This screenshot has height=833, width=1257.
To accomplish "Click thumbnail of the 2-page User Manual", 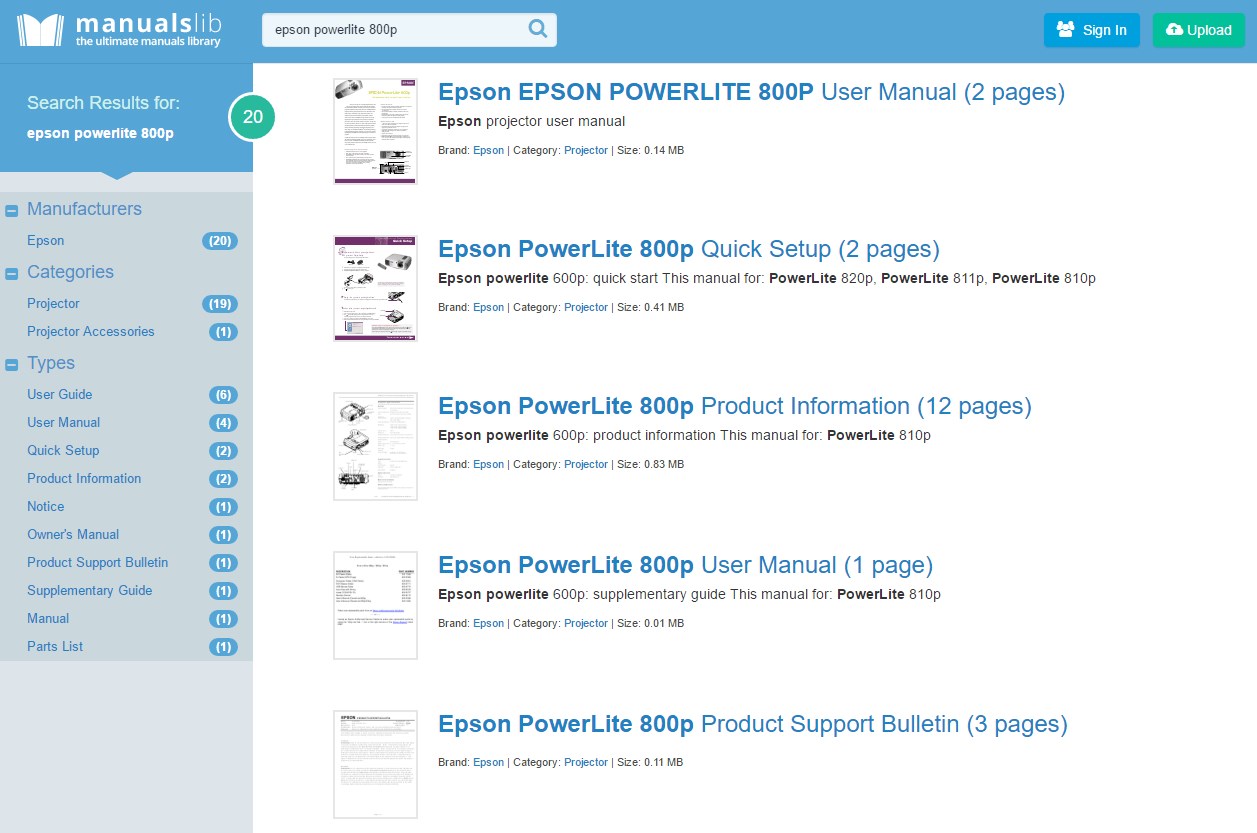I will (x=375, y=131).
